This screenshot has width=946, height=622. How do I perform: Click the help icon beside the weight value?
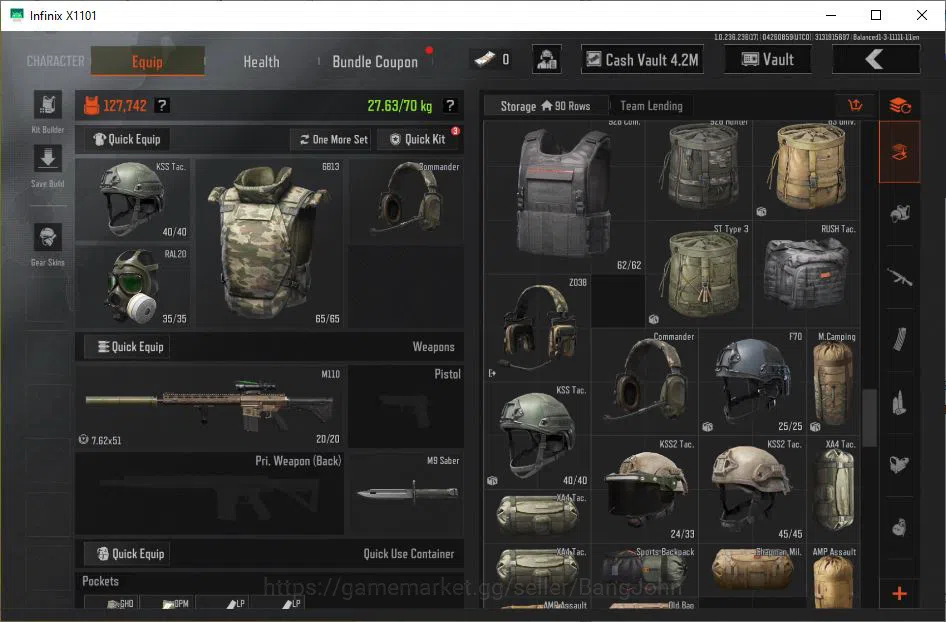click(450, 106)
